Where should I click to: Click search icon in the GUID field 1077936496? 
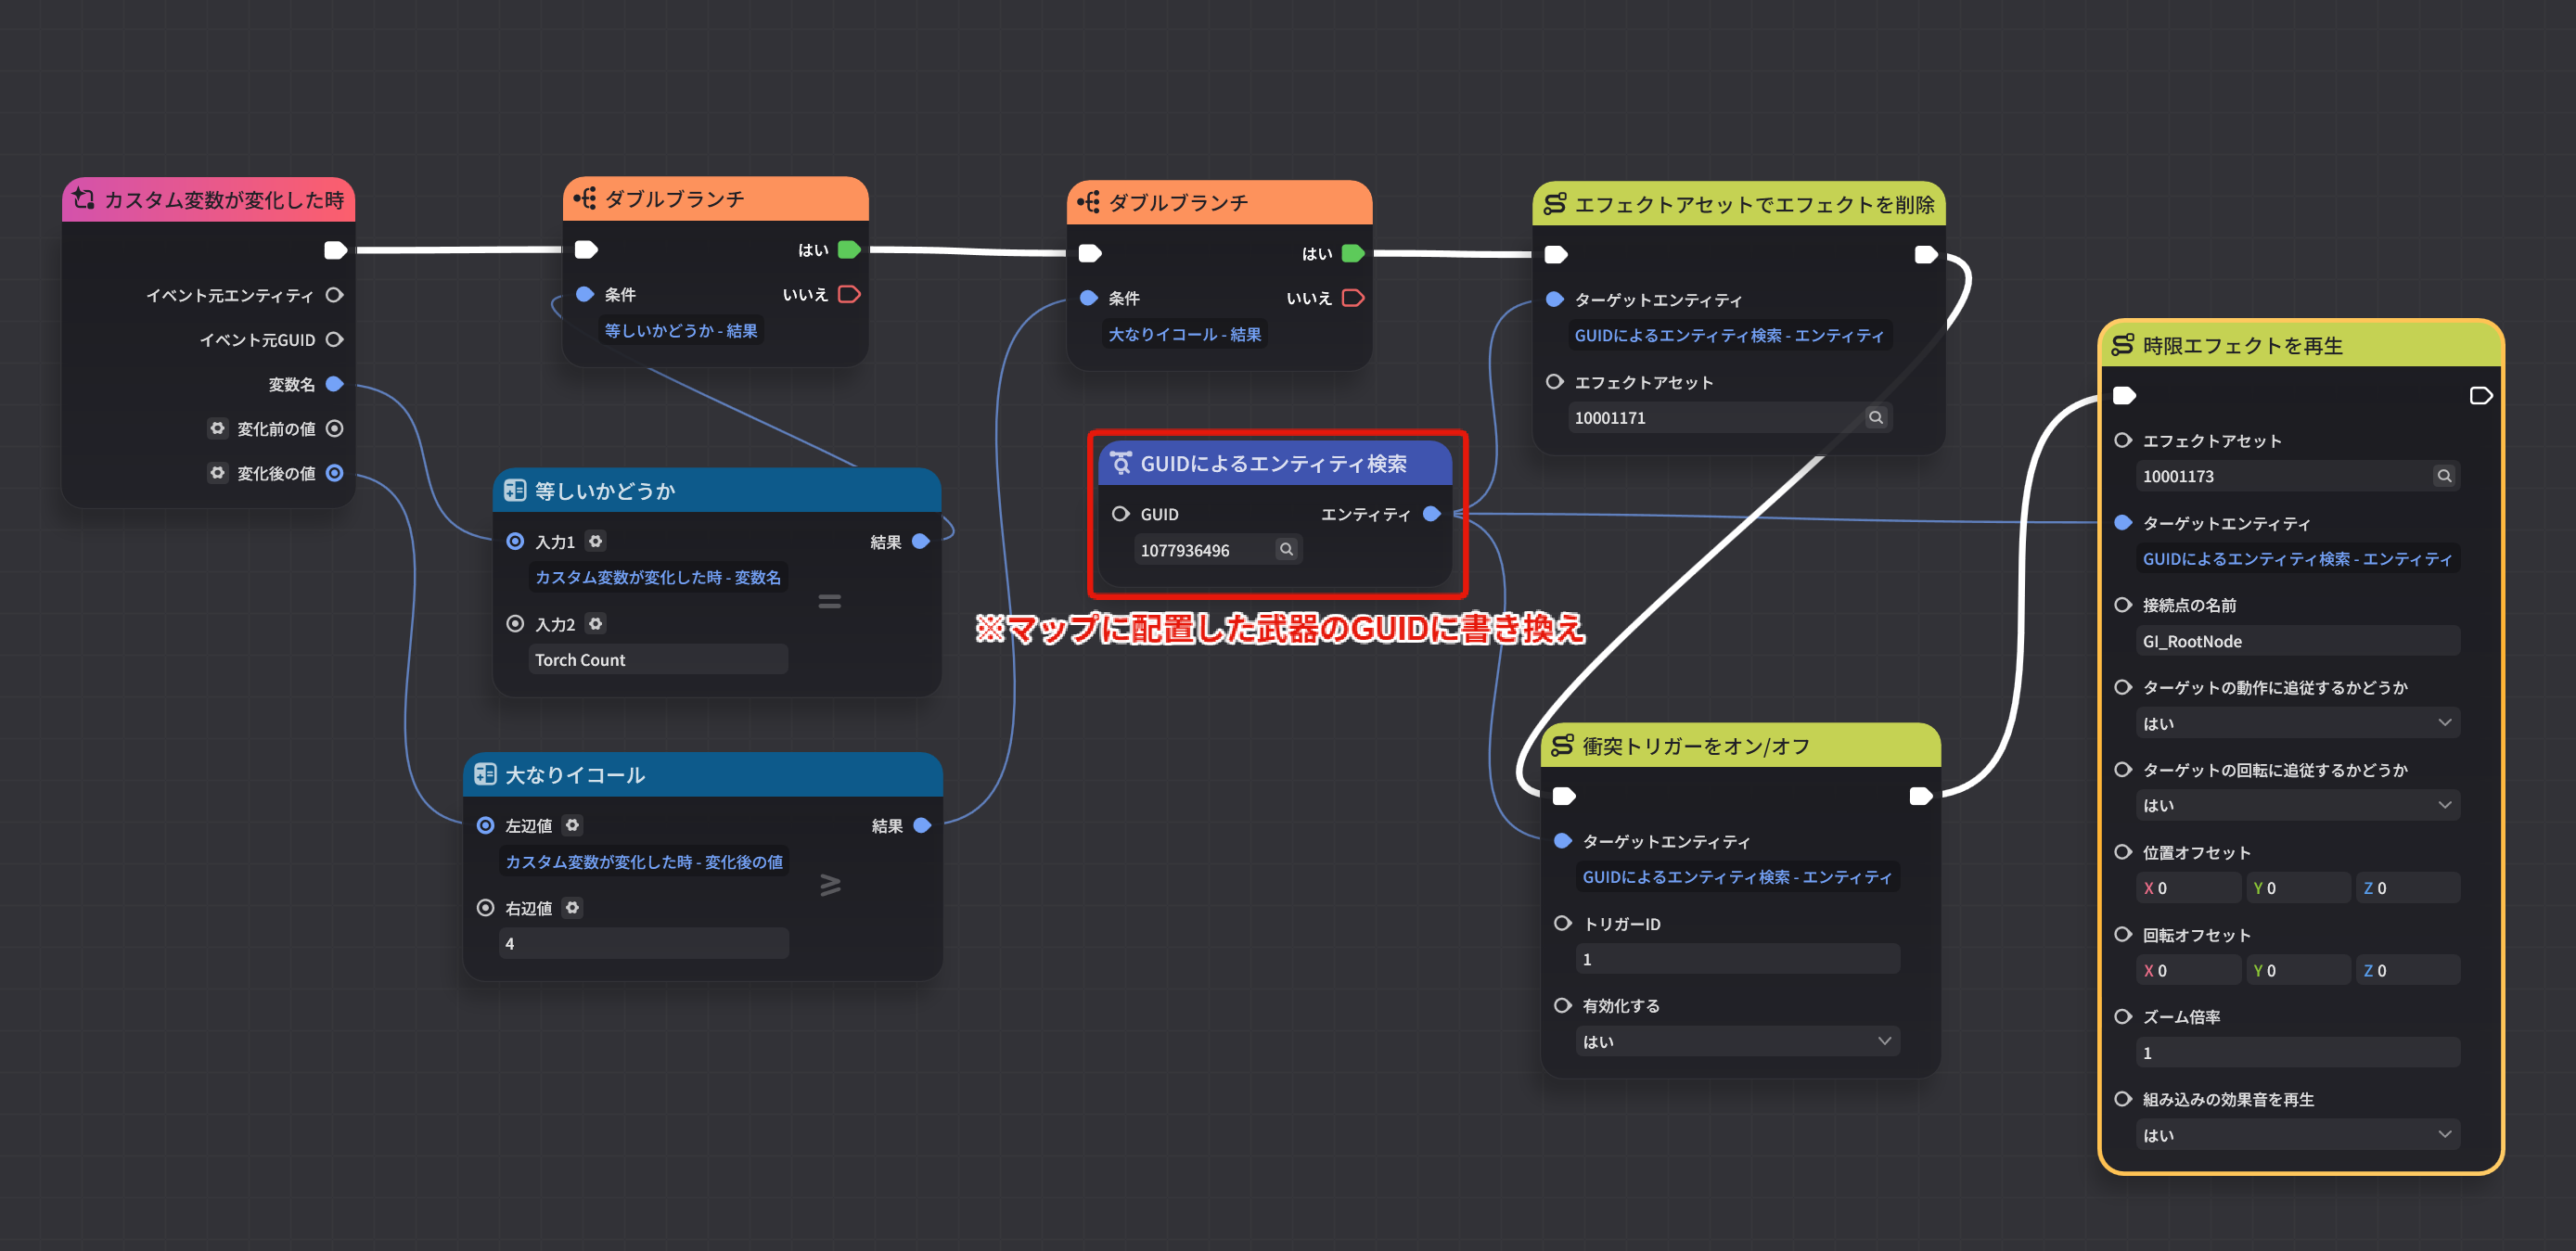1286,549
